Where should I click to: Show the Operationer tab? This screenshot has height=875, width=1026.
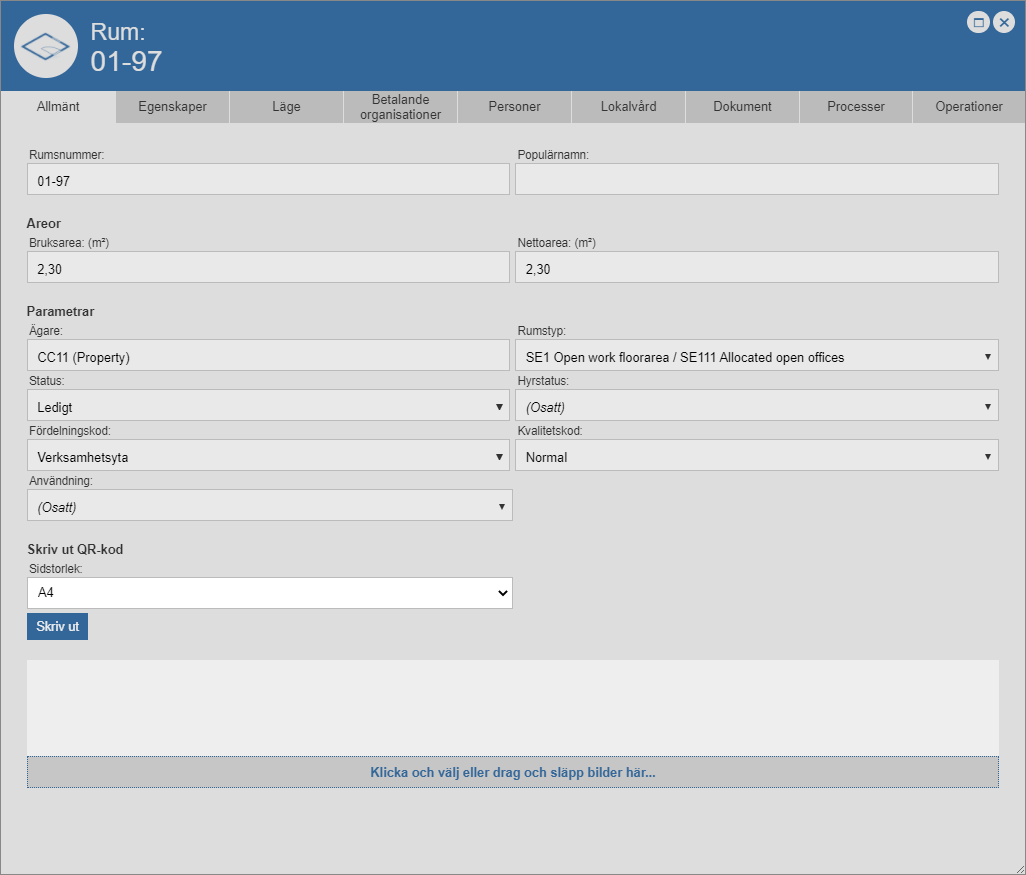[969, 107]
